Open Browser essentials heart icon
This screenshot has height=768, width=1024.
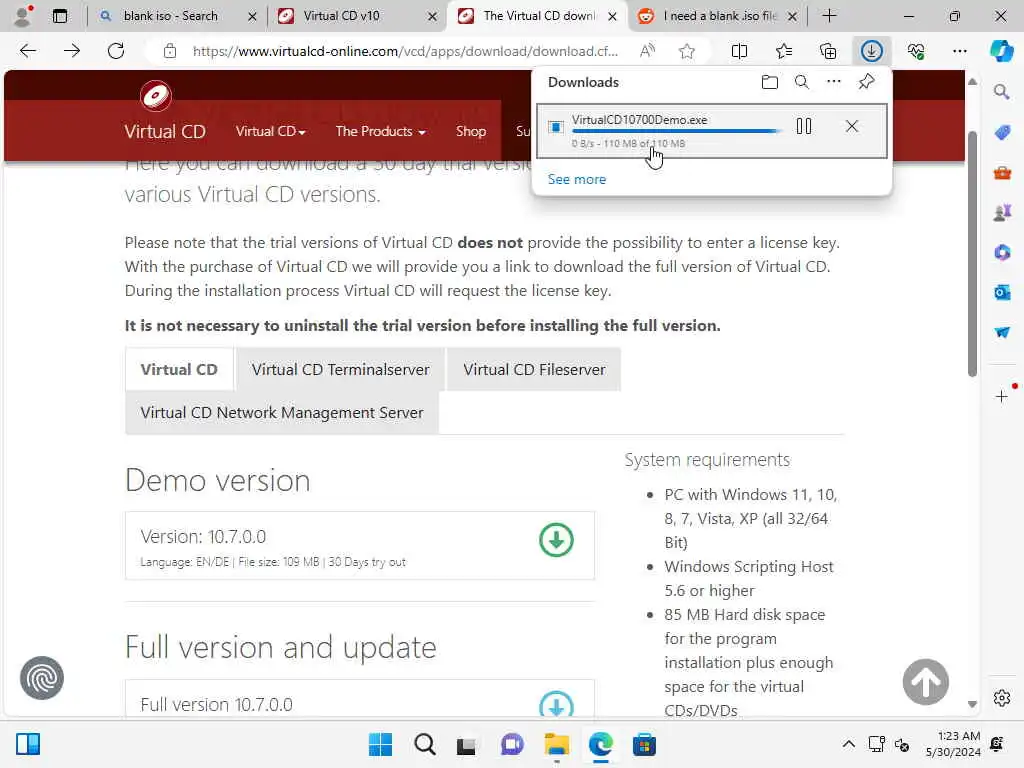click(x=916, y=51)
